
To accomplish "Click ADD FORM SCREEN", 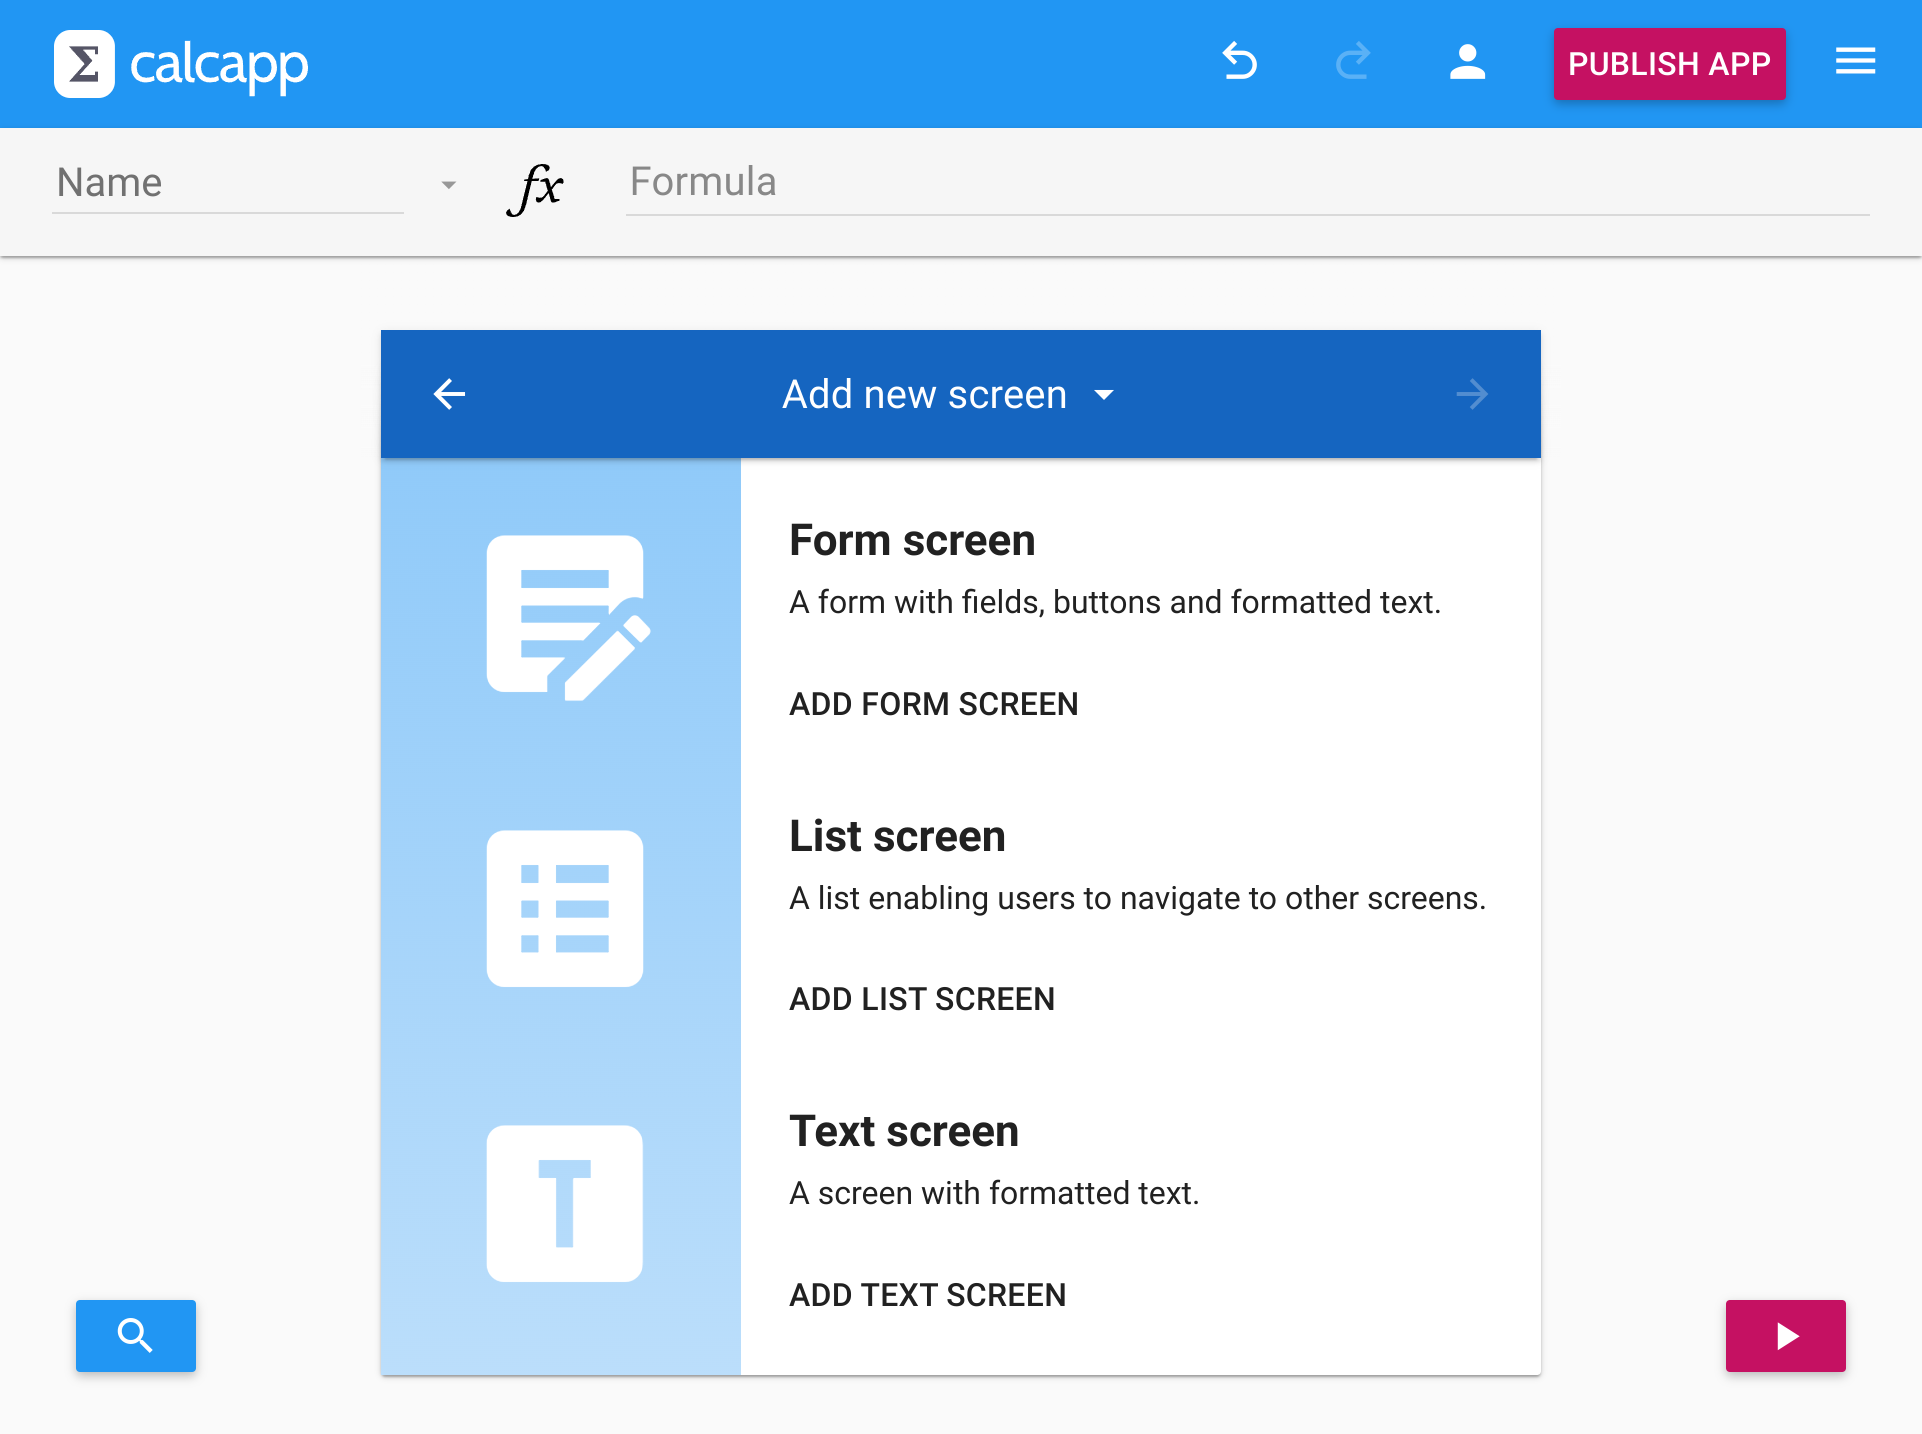I will tap(932, 704).
